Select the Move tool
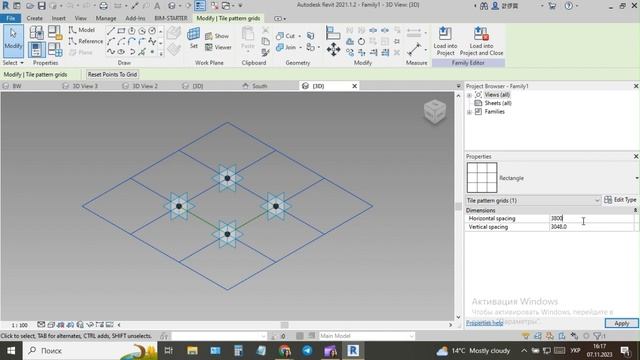This screenshot has height=360, width=640. [333, 49]
